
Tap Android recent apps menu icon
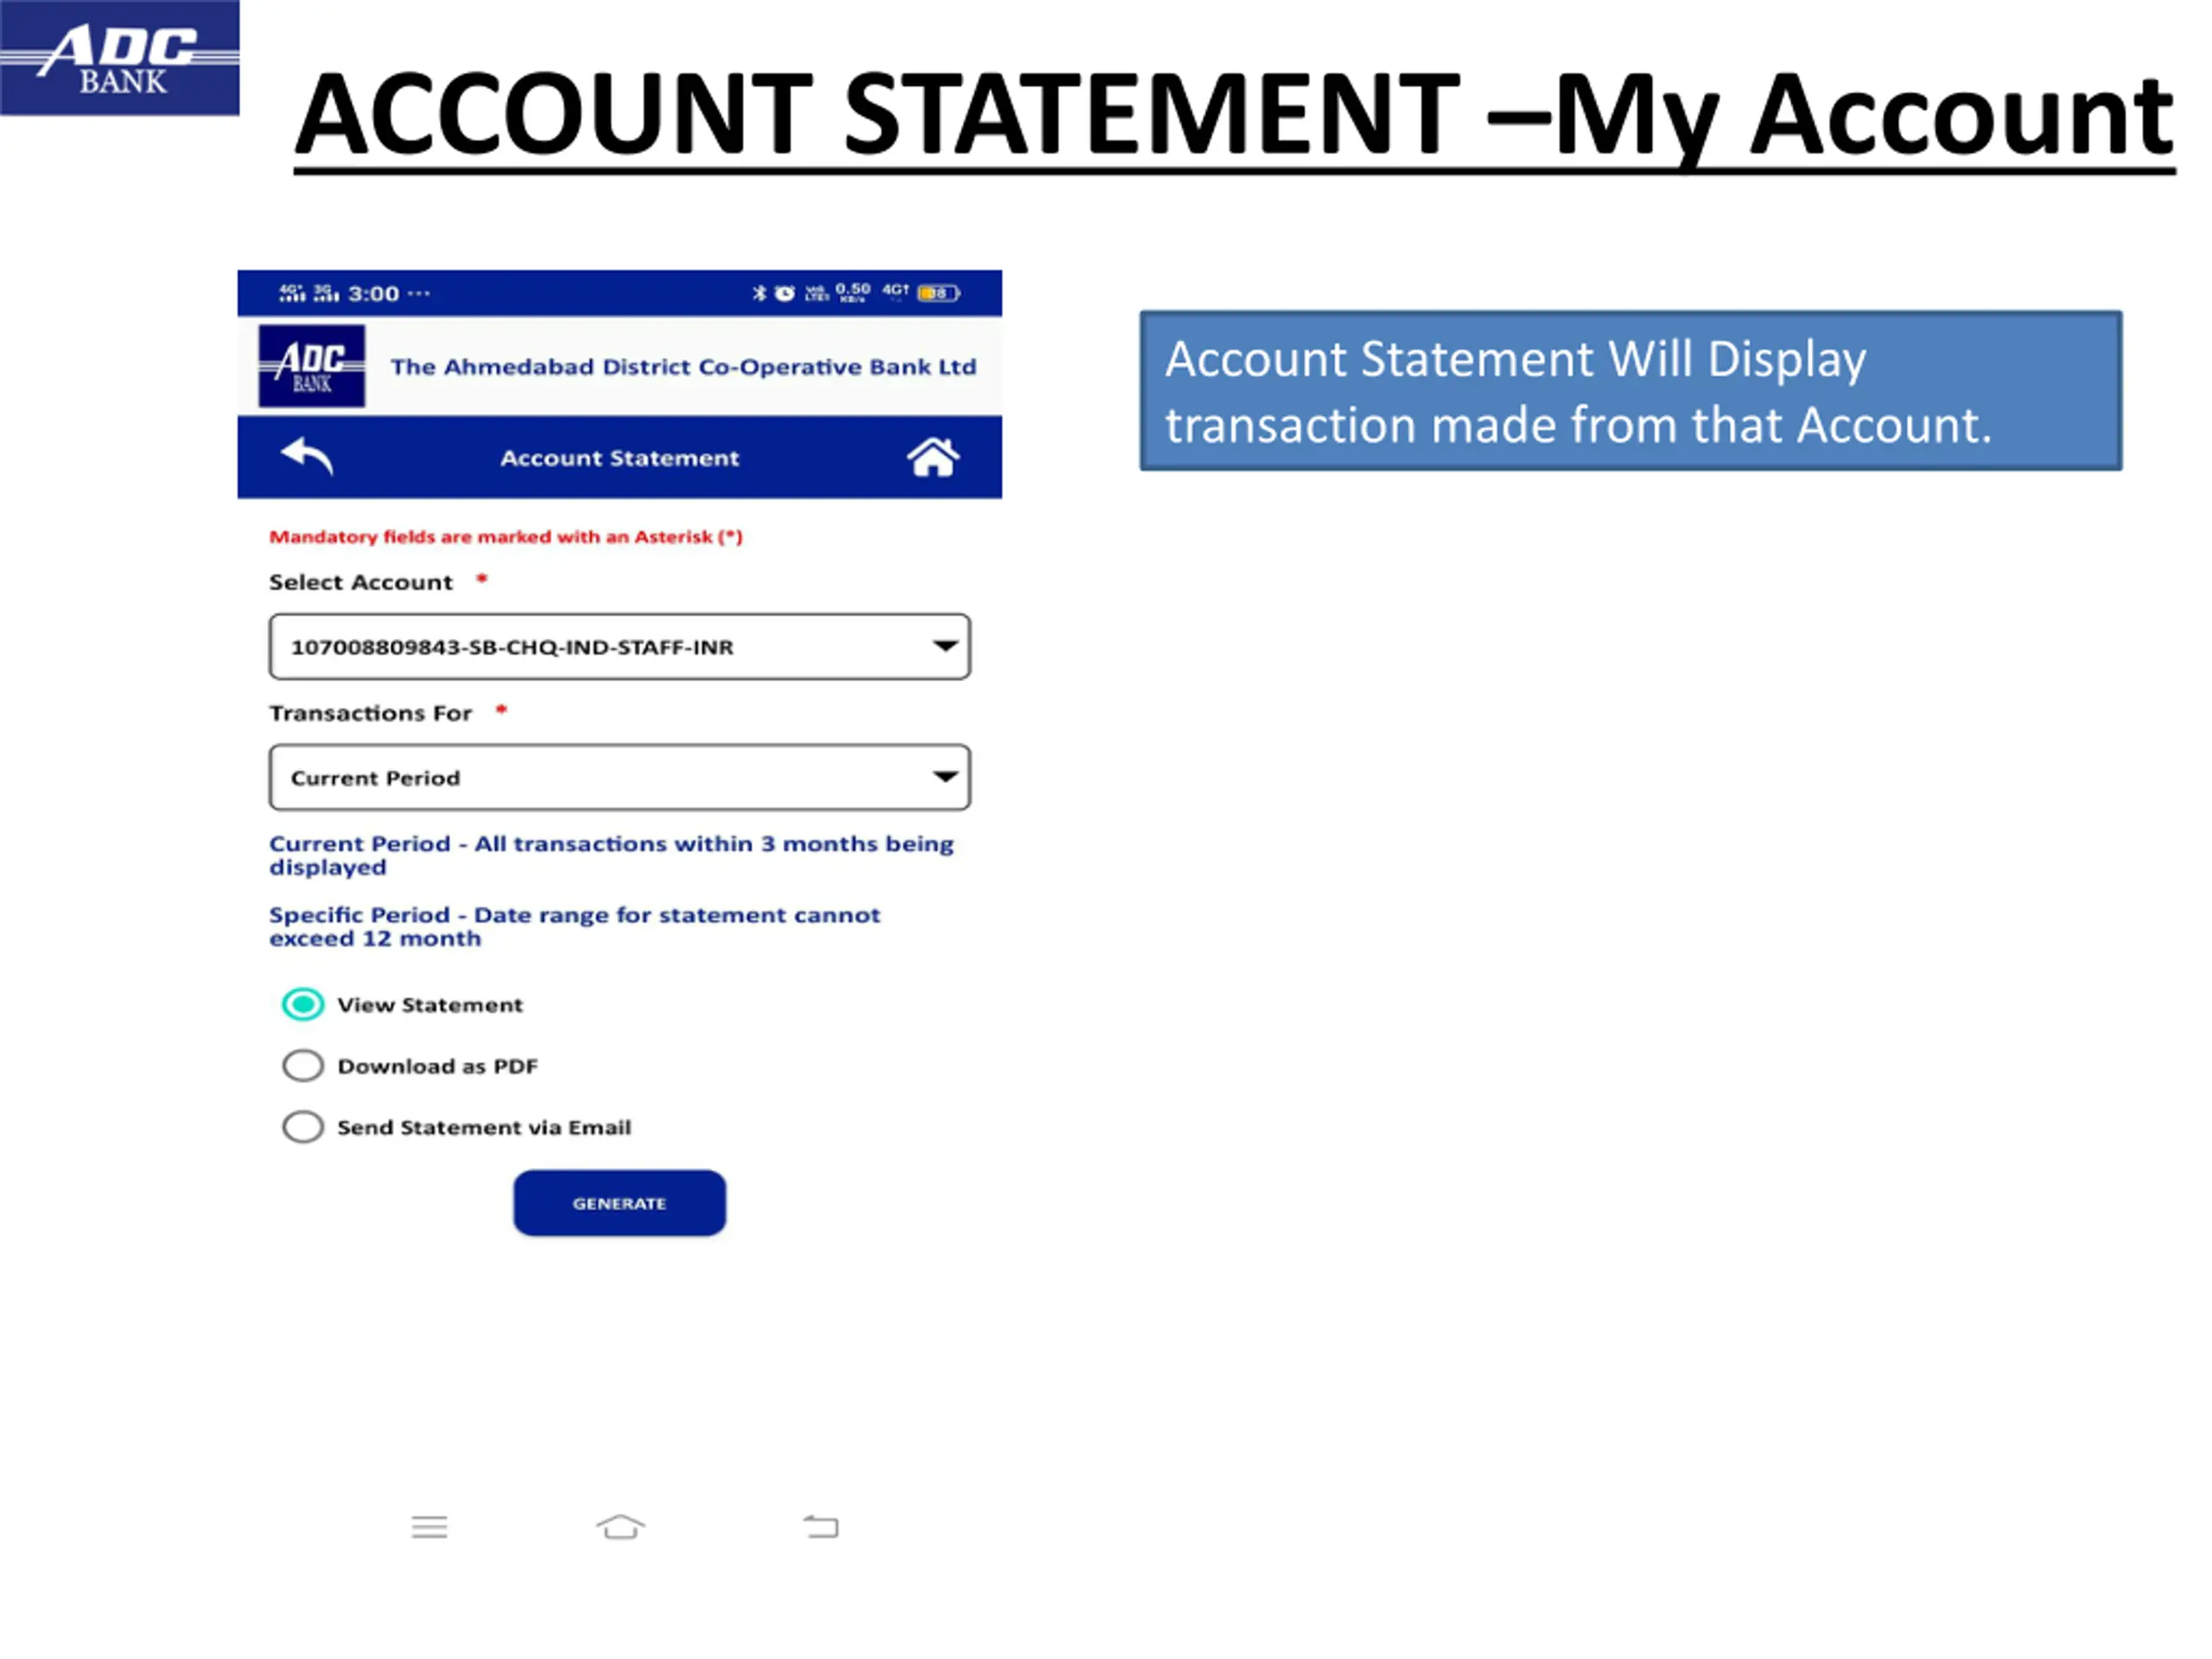pyautogui.click(x=429, y=1526)
